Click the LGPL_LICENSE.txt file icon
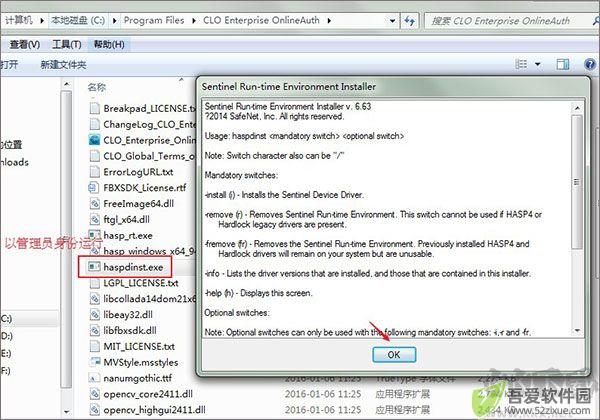This screenshot has height=420, width=600. pyautogui.click(x=94, y=283)
